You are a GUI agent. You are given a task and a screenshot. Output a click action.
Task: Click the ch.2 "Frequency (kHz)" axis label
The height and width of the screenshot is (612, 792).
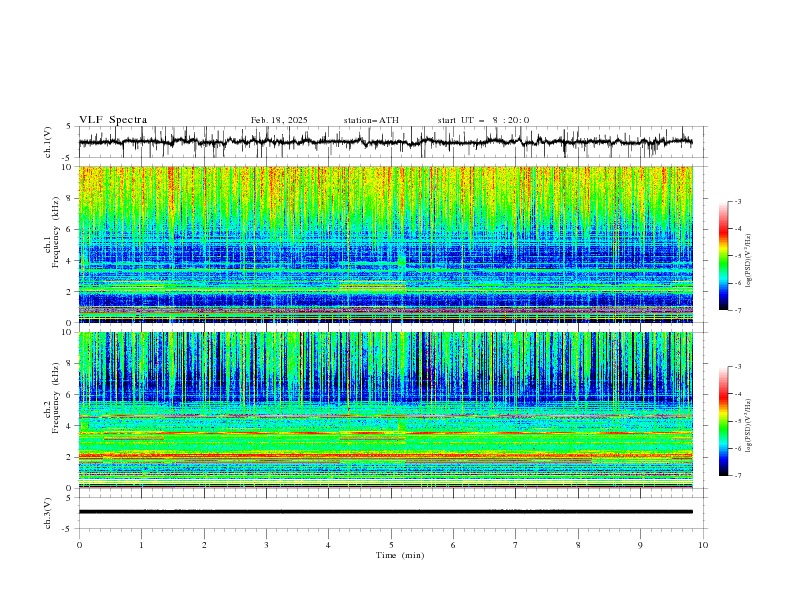coord(55,398)
